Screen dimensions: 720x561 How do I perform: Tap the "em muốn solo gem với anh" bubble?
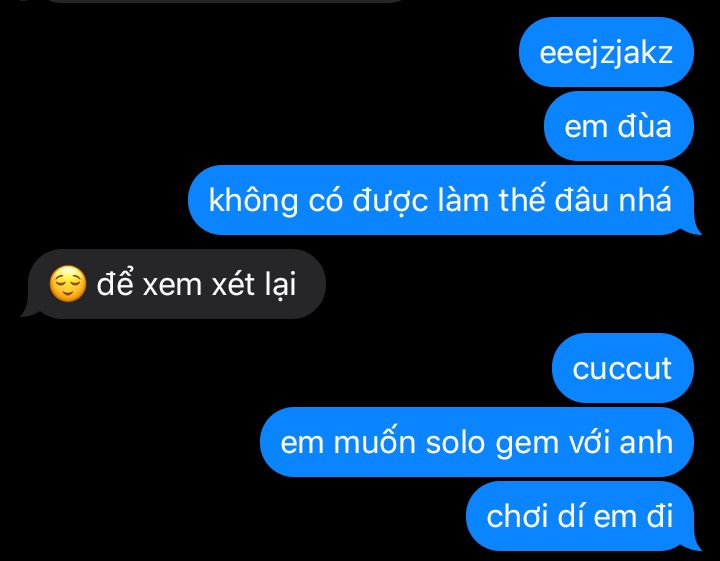tap(477, 442)
